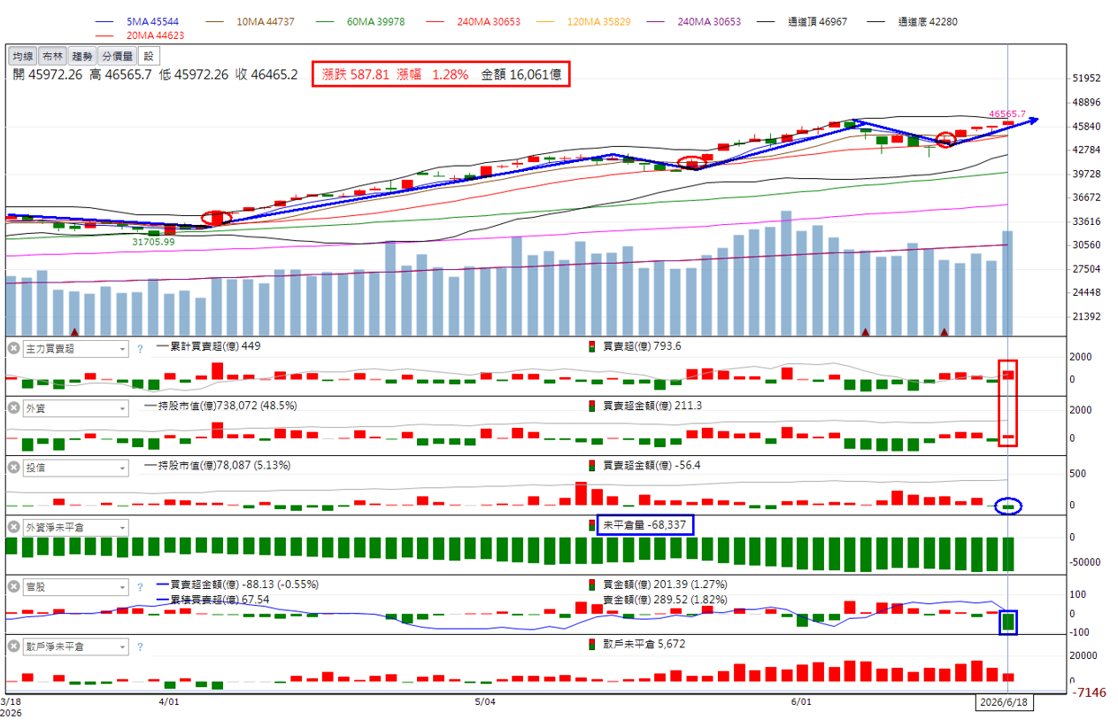Switch to the 均線 tab
The height and width of the screenshot is (720, 1118).
pyautogui.click(x=23, y=56)
